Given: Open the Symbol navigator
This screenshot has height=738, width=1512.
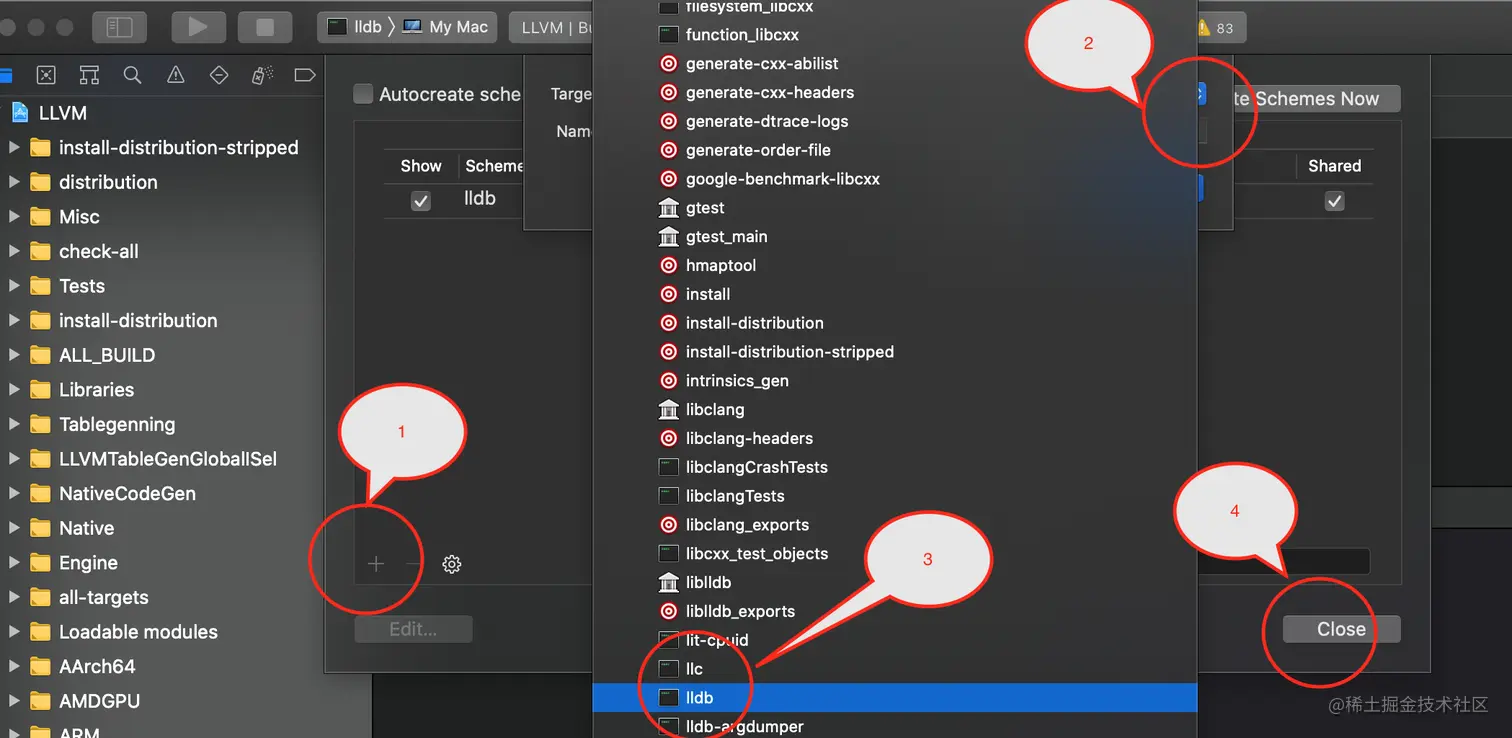Looking at the screenshot, I should pos(89,75).
